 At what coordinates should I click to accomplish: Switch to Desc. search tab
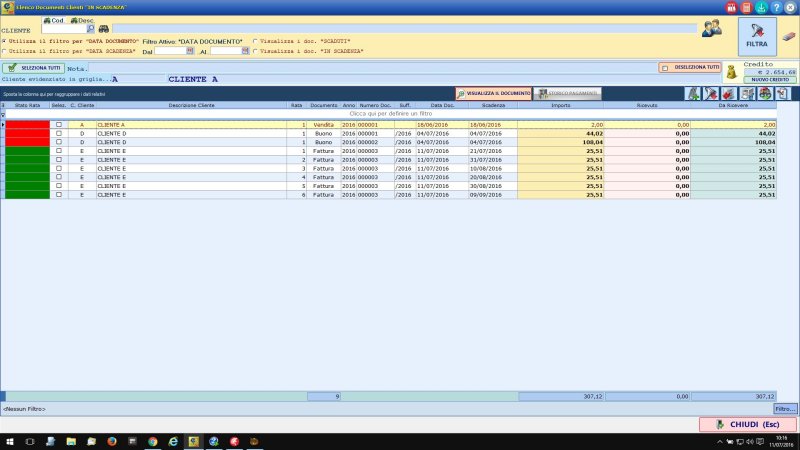click(x=82, y=20)
